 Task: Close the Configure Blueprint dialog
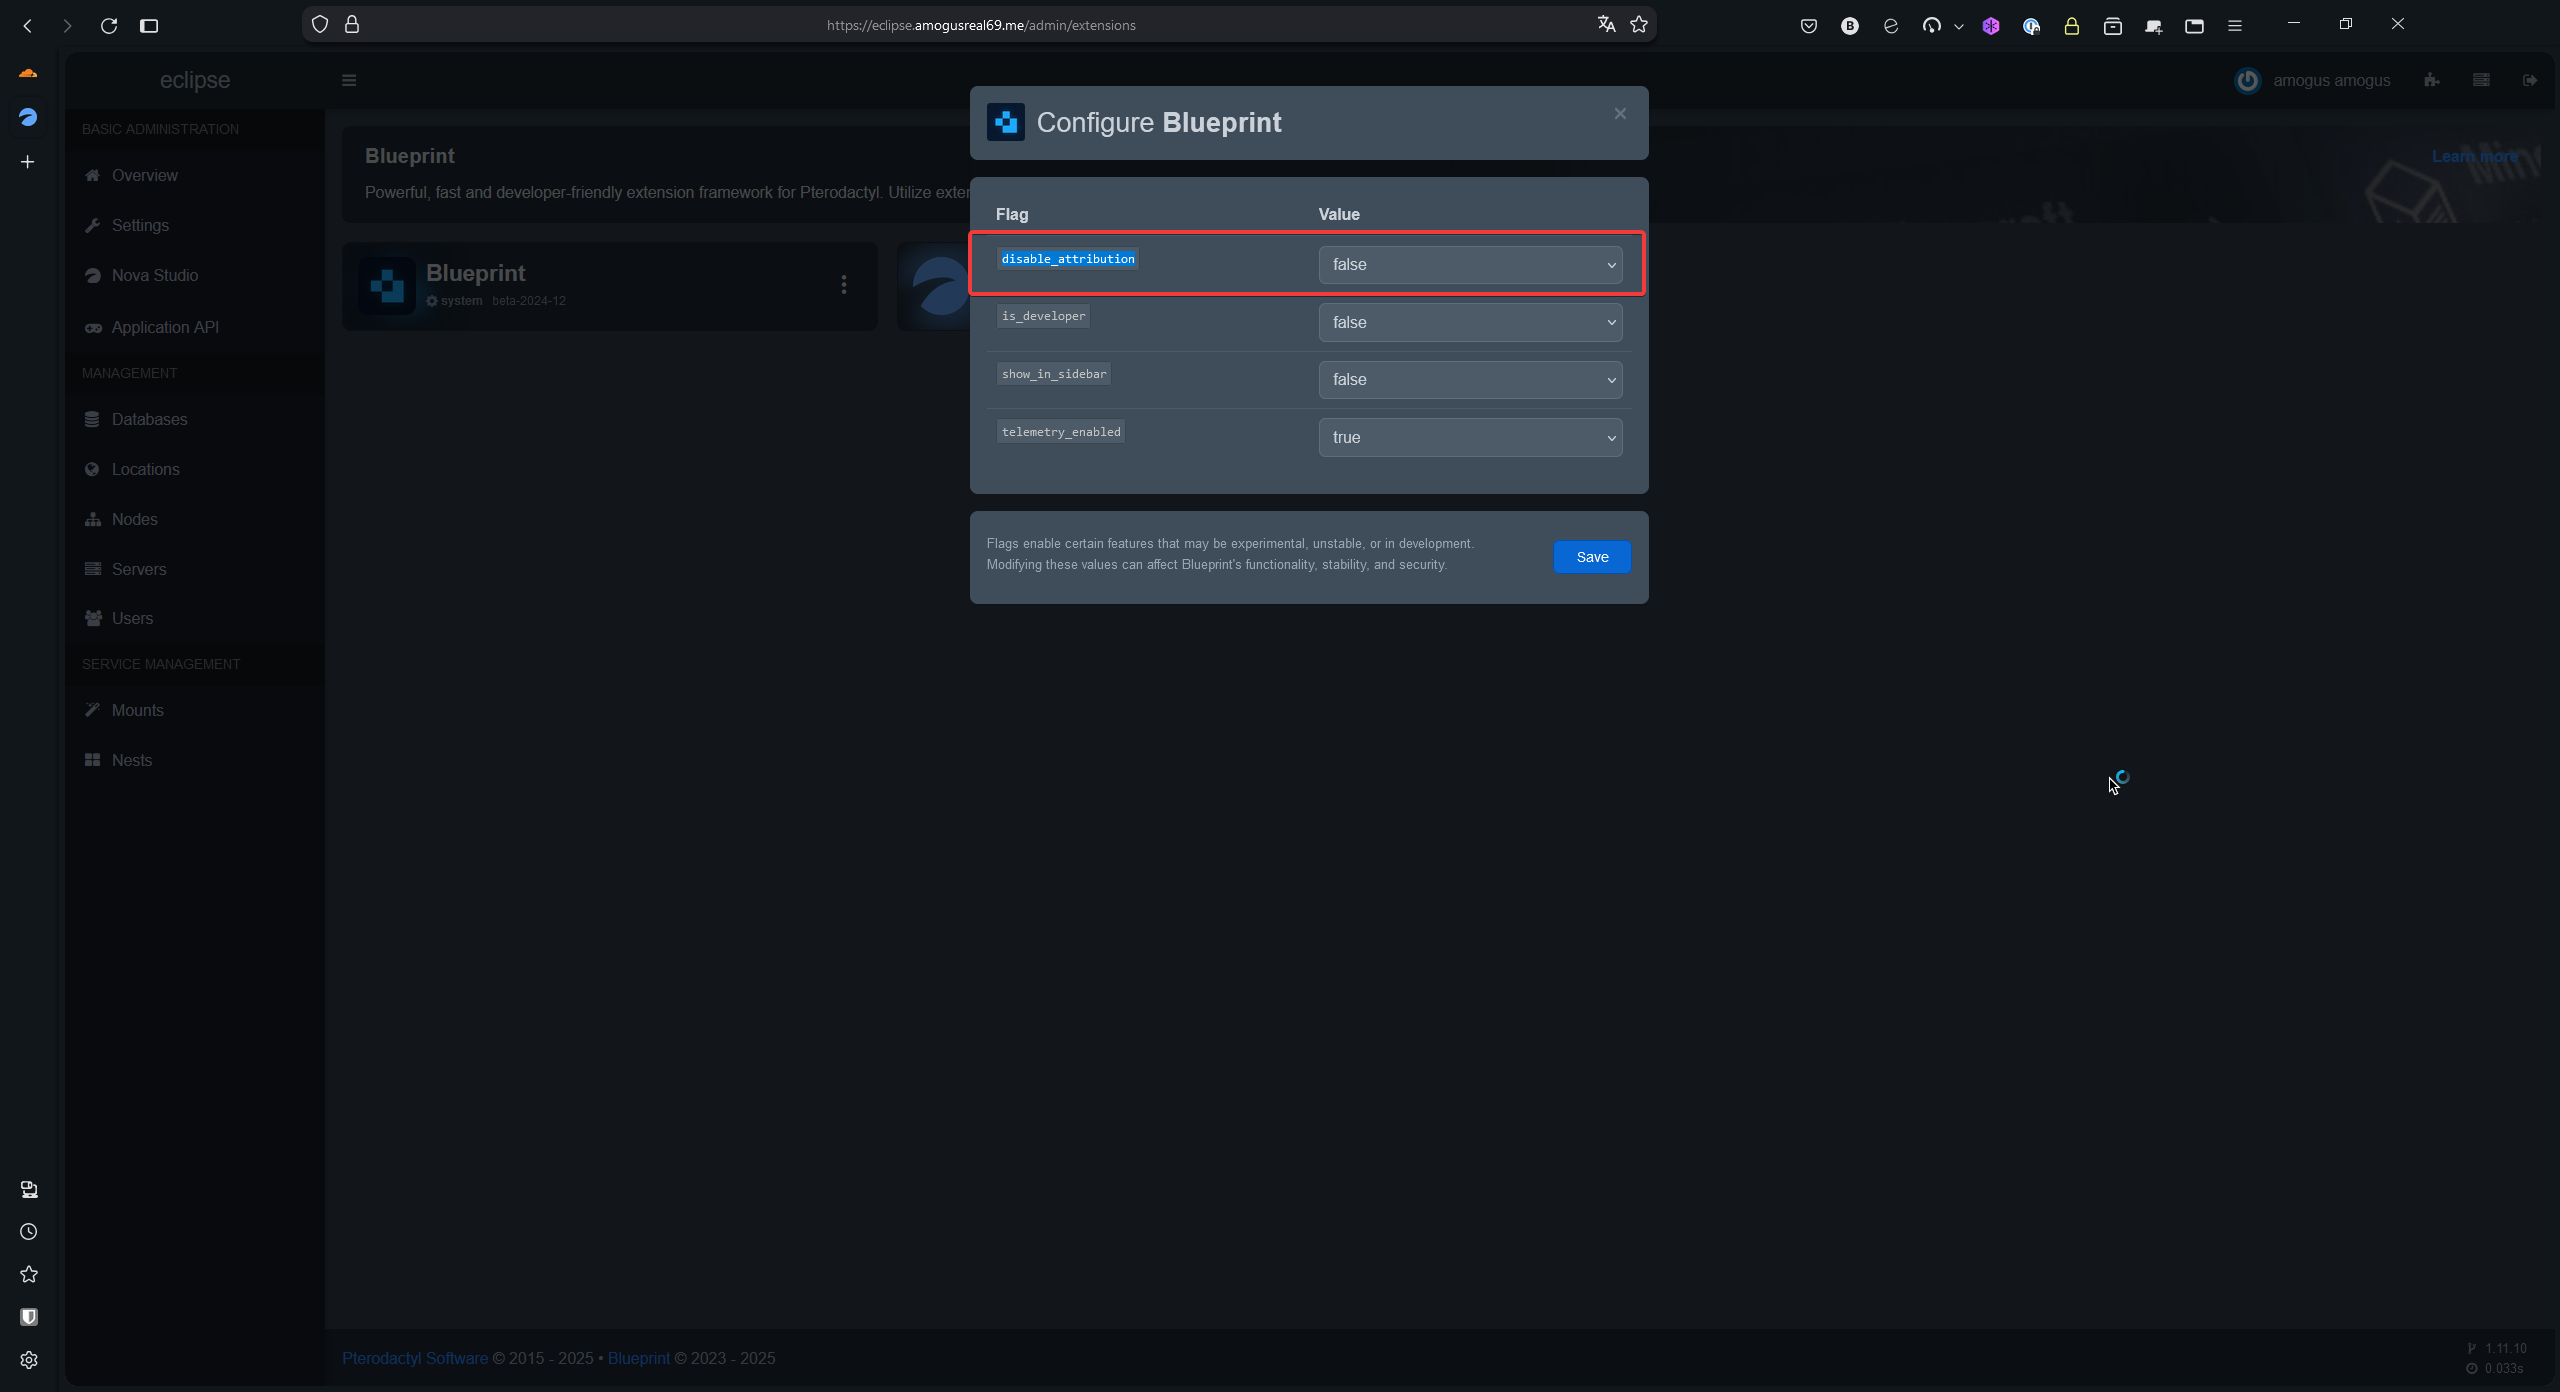pyautogui.click(x=1620, y=114)
